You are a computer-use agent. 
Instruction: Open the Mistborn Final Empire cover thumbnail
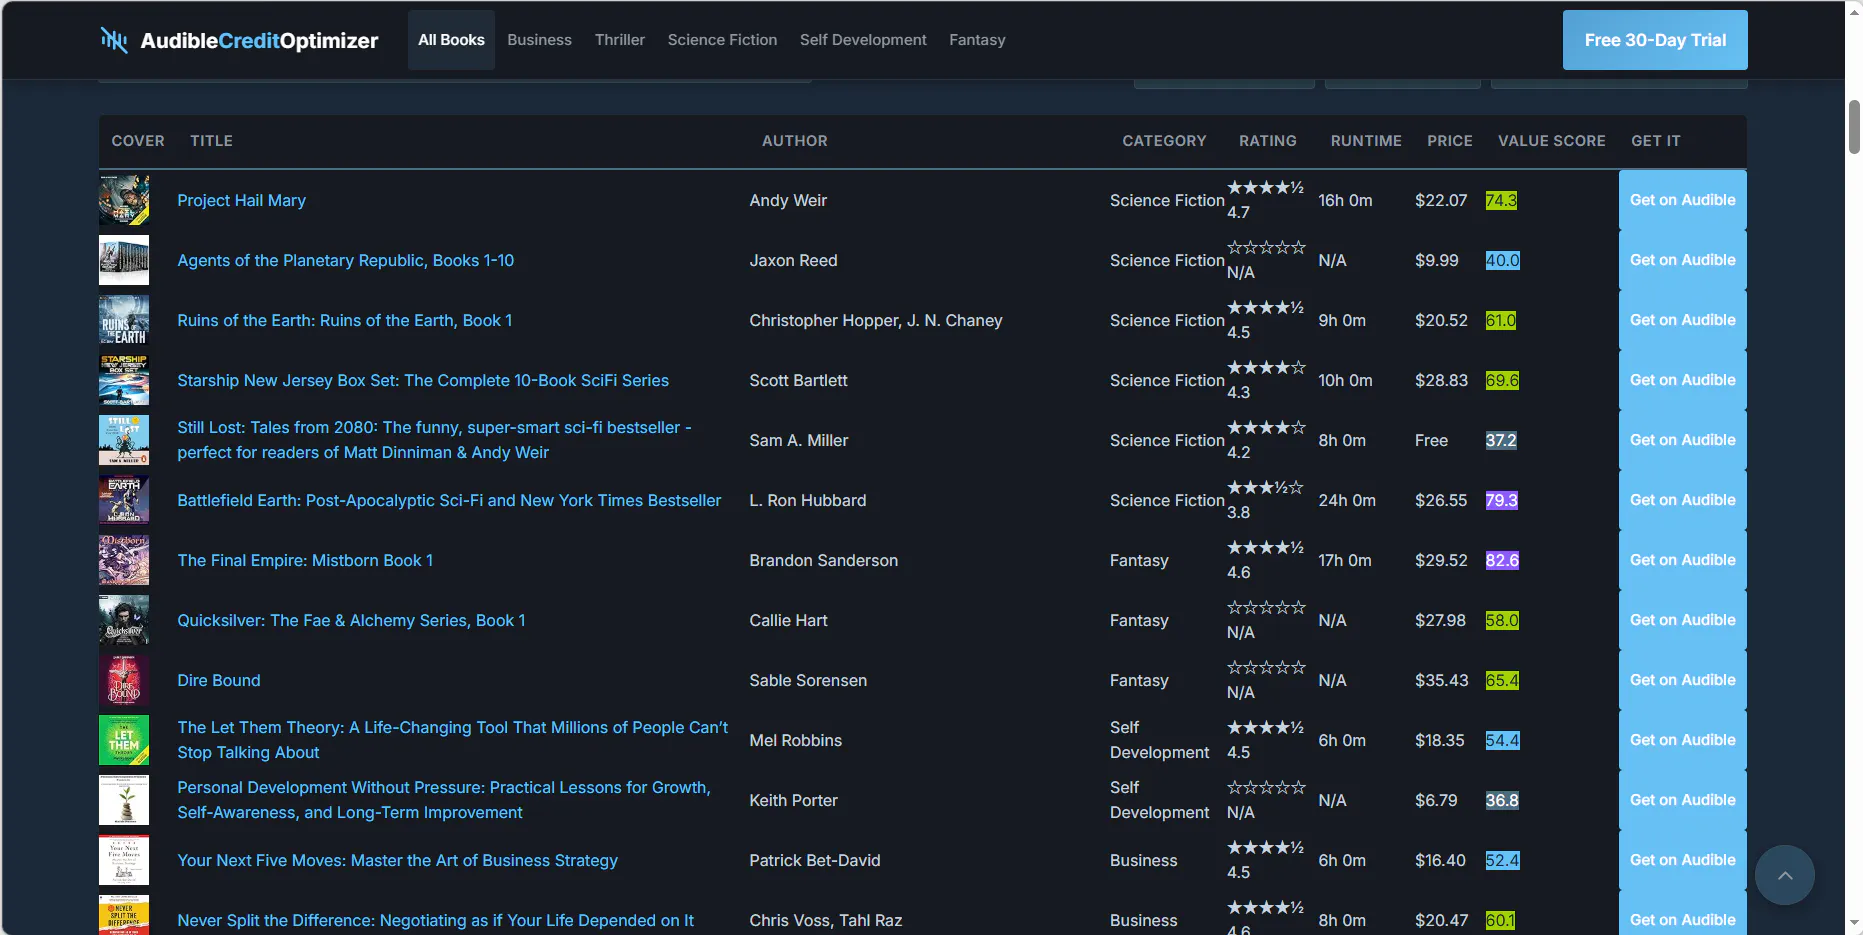pyautogui.click(x=124, y=560)
